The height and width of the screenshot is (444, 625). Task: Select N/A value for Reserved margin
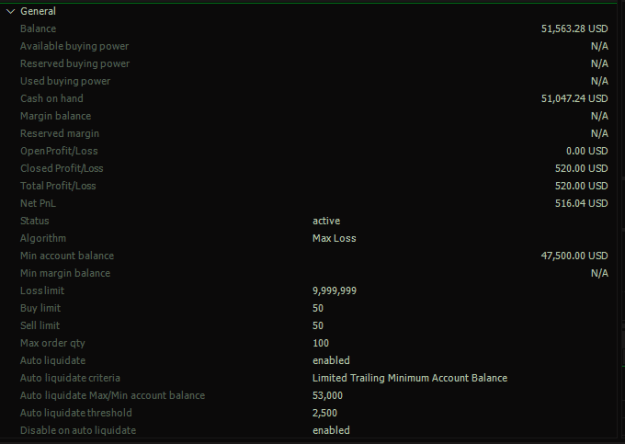point(599,134)
